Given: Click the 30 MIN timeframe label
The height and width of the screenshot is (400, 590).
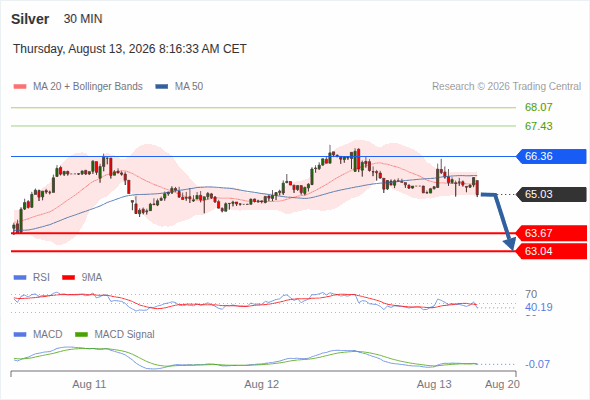Looking at the screenshot, I should pyautogui.click(x=83, y=19).
